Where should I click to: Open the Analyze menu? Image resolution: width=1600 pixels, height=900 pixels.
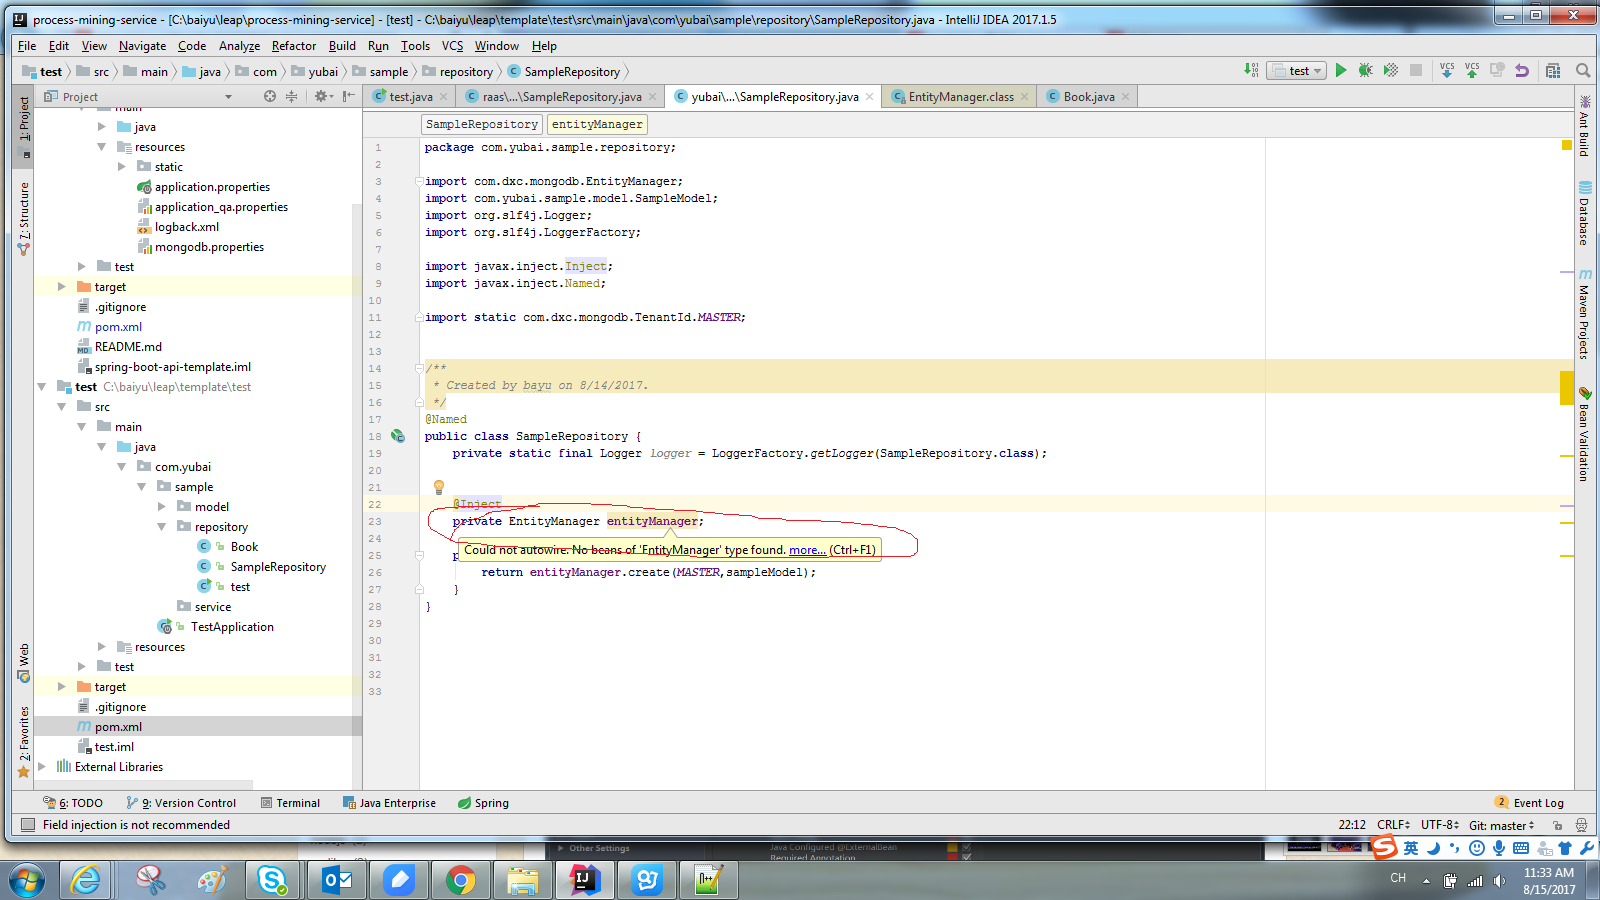239,46
